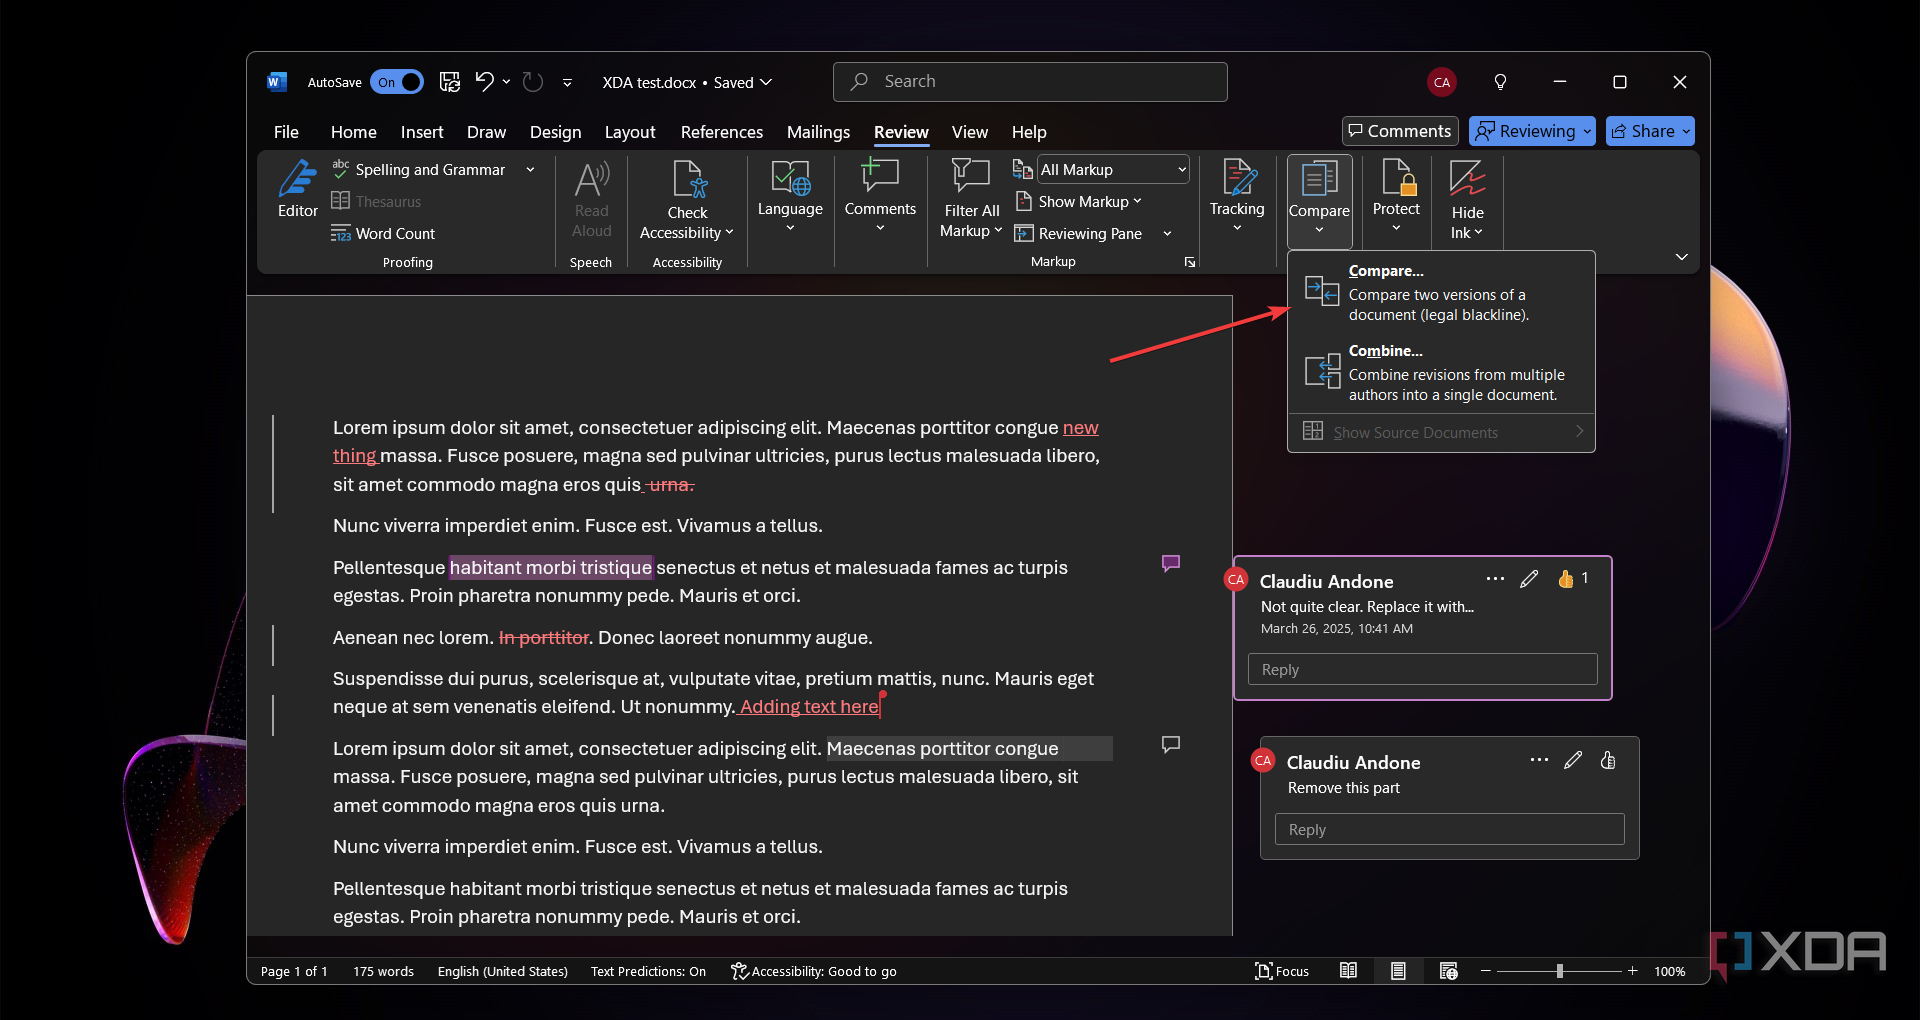
Task: Click the 100% zoom level
Action: coord(1669,971)
